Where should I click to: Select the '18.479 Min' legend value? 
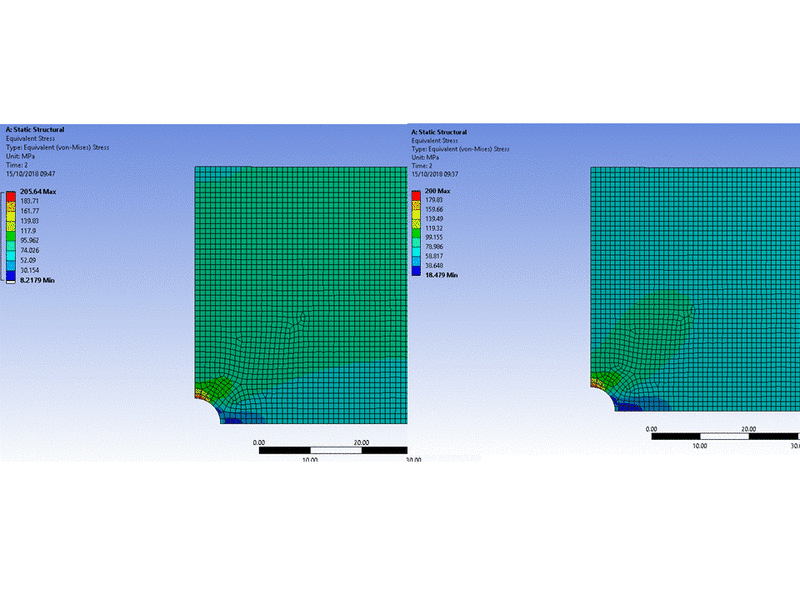tap(441, 275)
